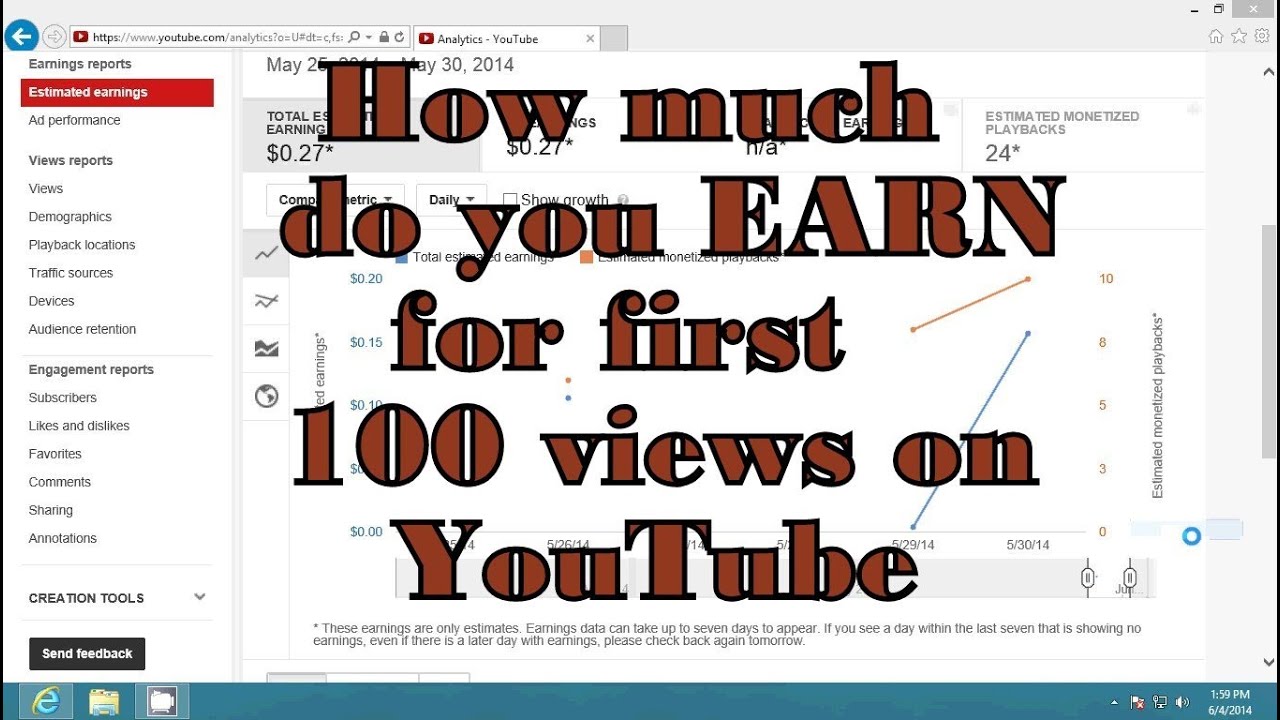Click the active recording app in the taskbar
The width and height of the screenshot is (1280, 720).
click(162, 702)
